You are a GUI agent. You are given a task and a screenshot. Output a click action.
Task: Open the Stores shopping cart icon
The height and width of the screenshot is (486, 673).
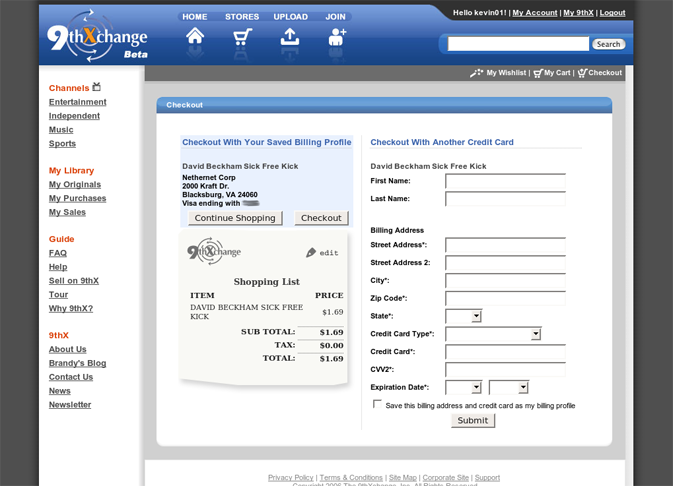pyautogui.click(x=242, y=37)
